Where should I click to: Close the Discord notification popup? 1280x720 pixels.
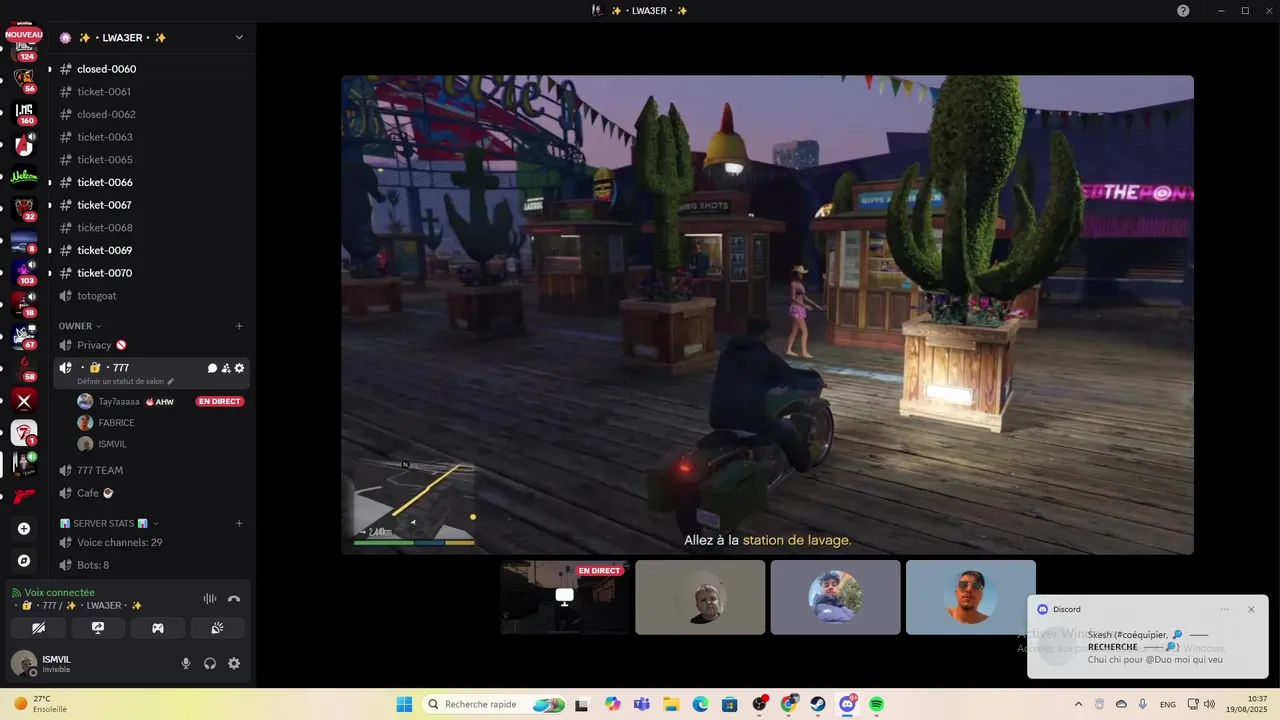pos(1251,609)
